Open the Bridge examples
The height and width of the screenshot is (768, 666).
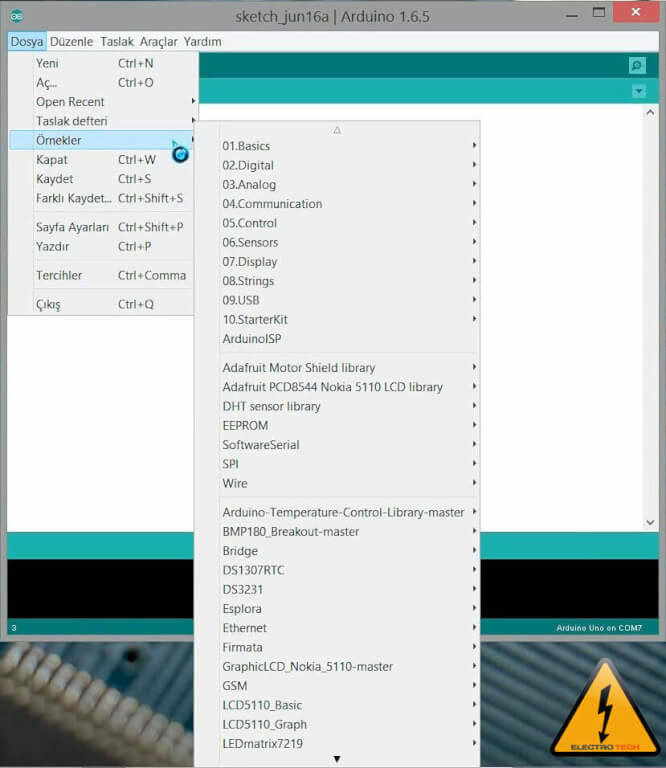point(337,551)
